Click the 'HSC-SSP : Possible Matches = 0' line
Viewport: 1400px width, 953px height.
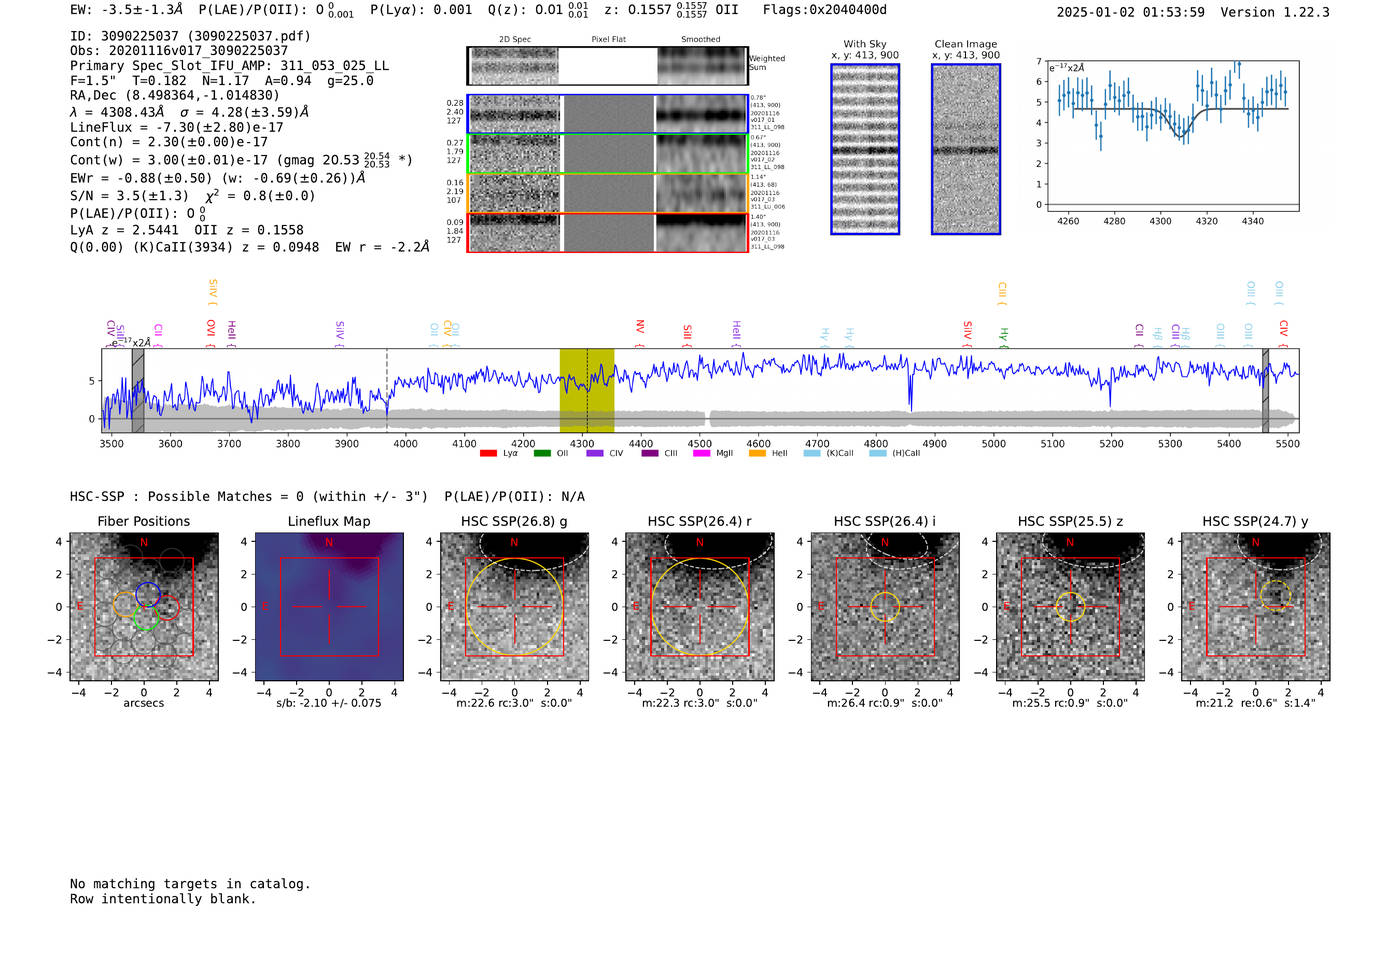point(327,496)
